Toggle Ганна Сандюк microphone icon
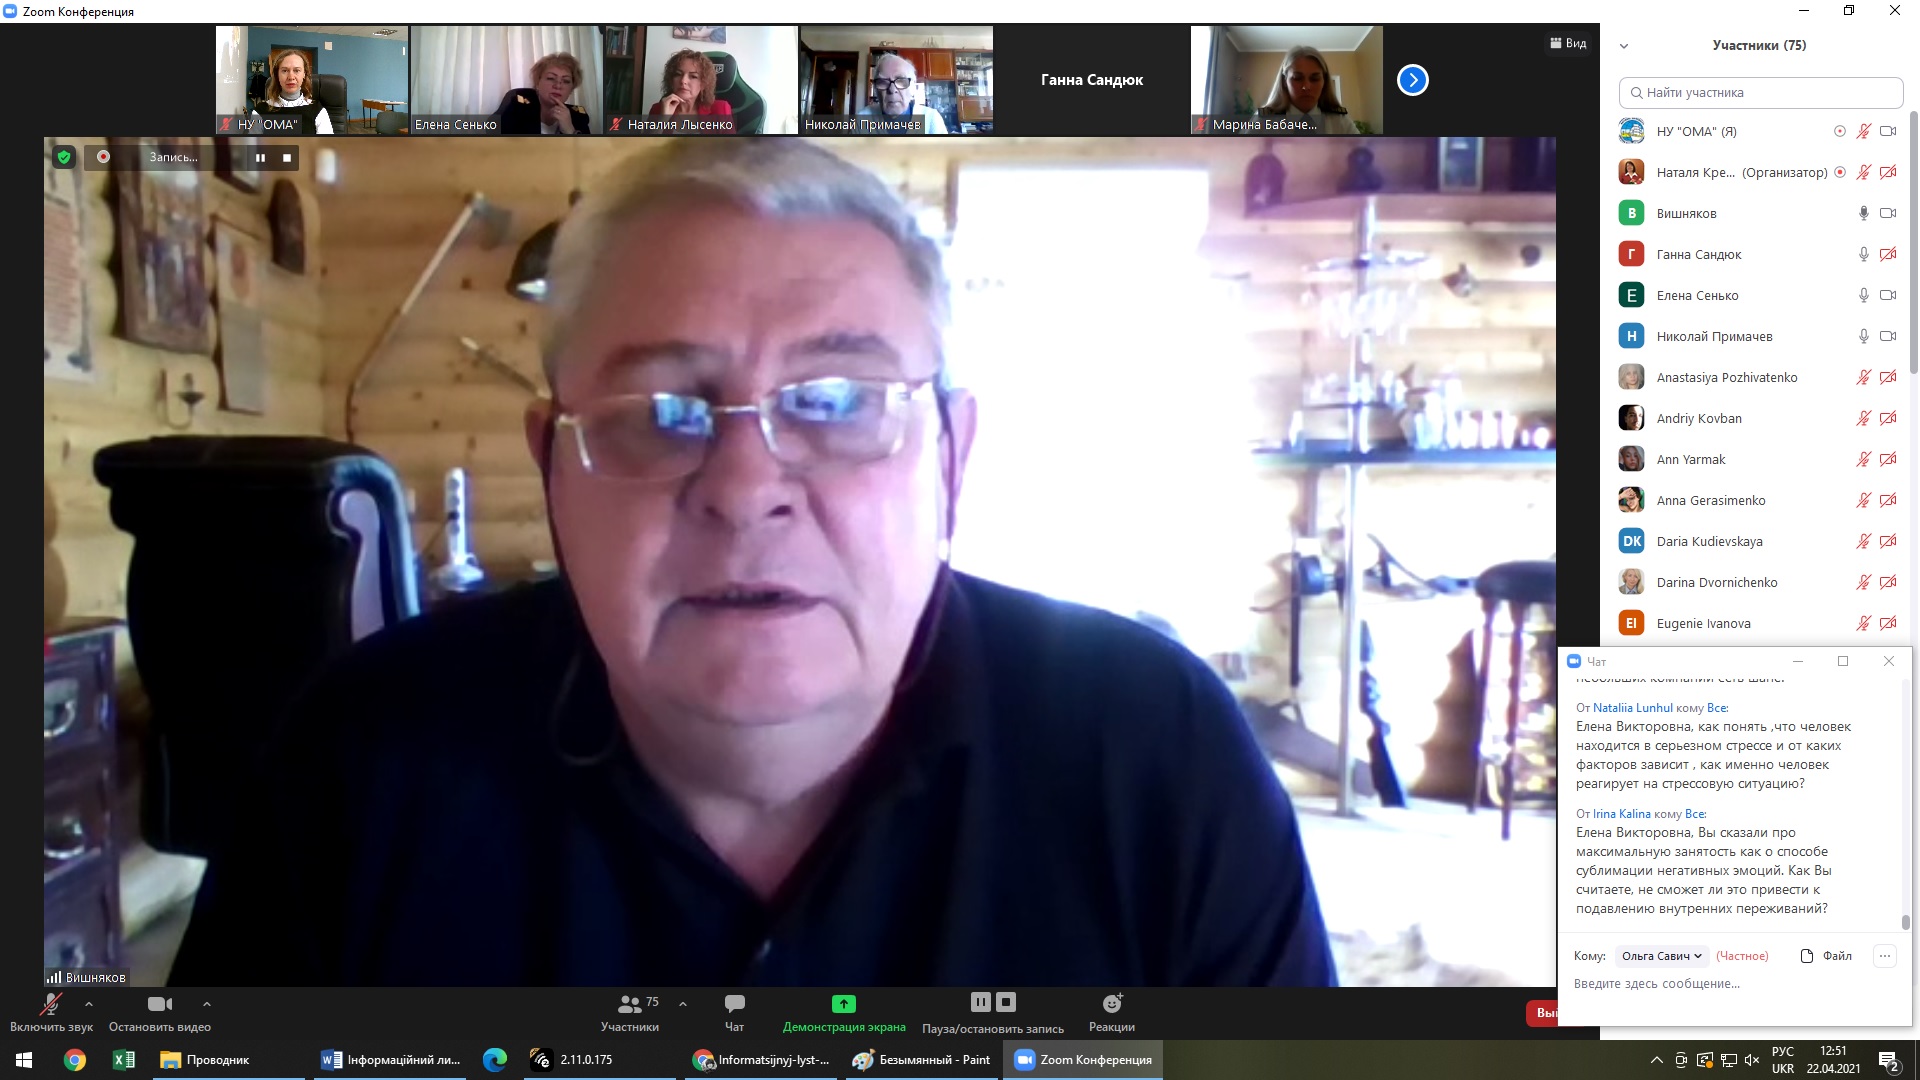The height and width of the screenshot is (1080, 1920). click(1863, 254)
